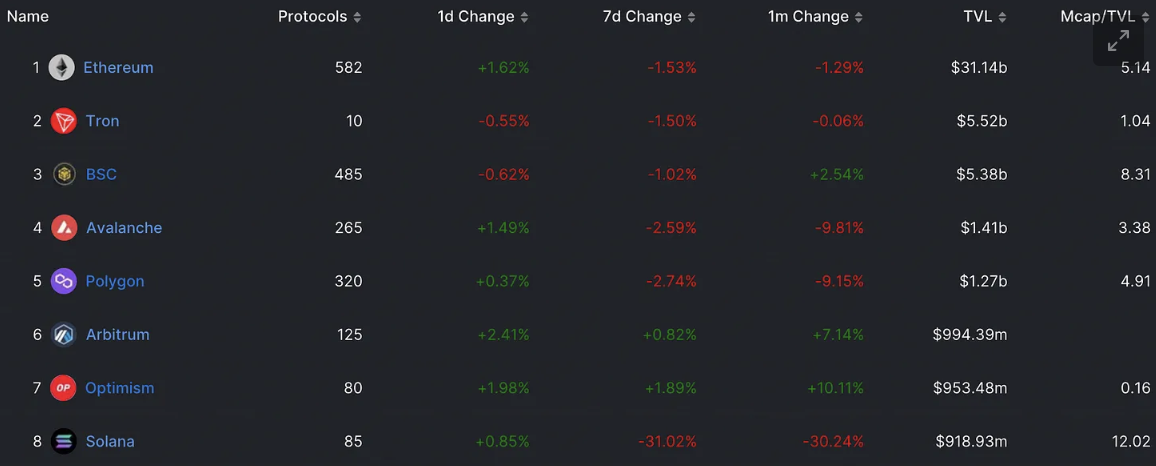Click the Solana chain logo icon
Viewport: 1156px width, 466px height.
tap(64, 442)
